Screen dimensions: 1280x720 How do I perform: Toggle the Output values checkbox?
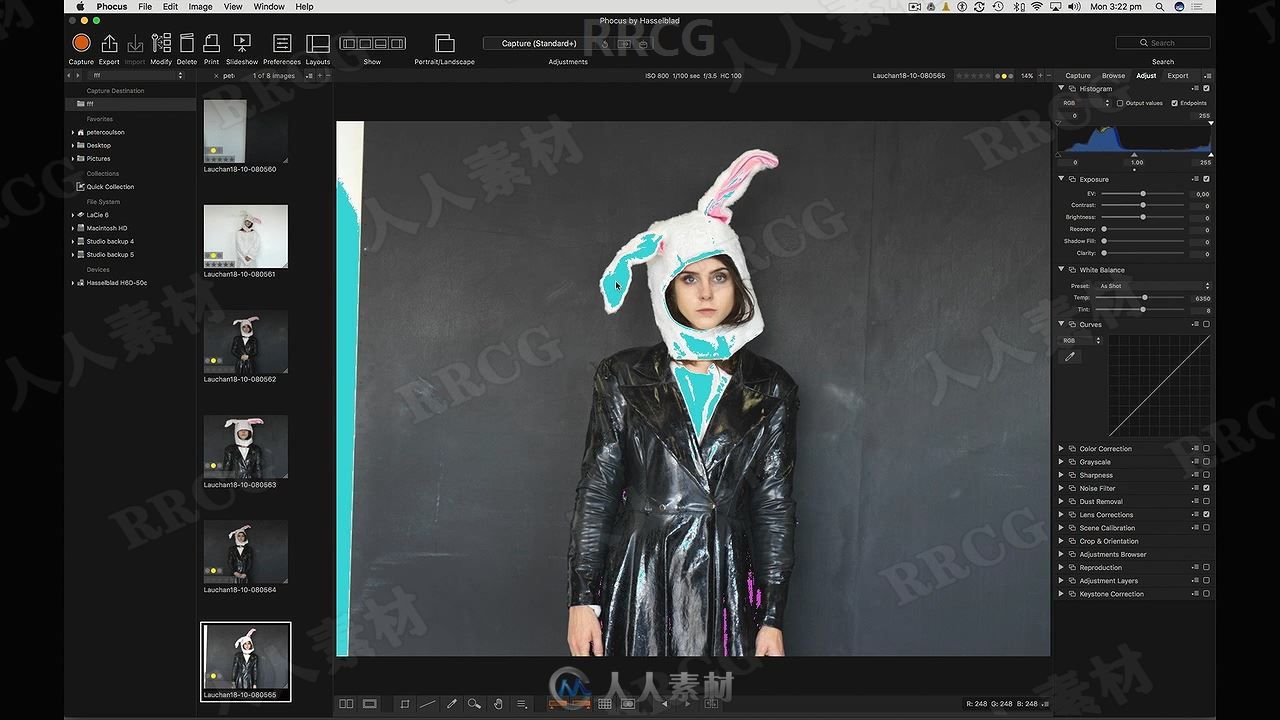tap(1120, 103)
